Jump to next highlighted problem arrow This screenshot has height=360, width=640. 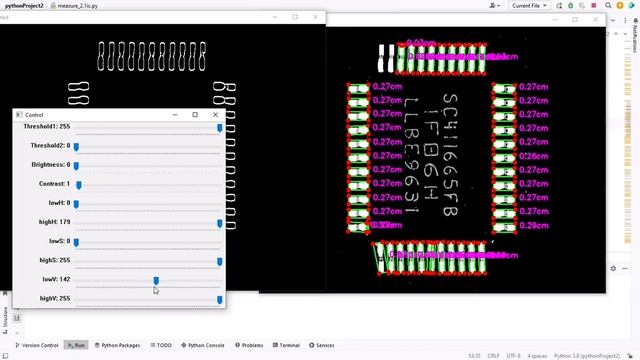click(x=626, y=33)
